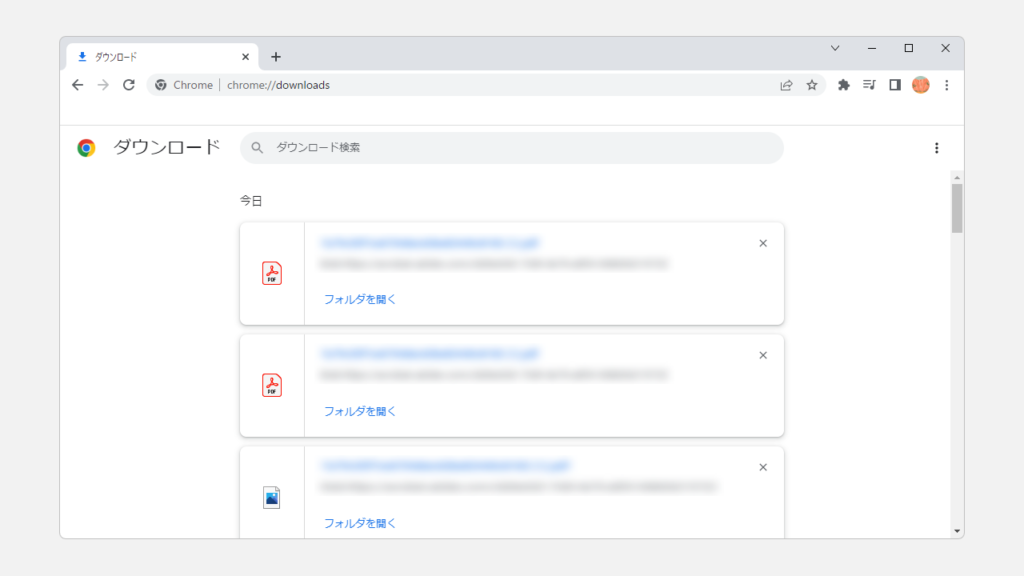
Task: Reload the downloads page
Action: tap(129, 85)
